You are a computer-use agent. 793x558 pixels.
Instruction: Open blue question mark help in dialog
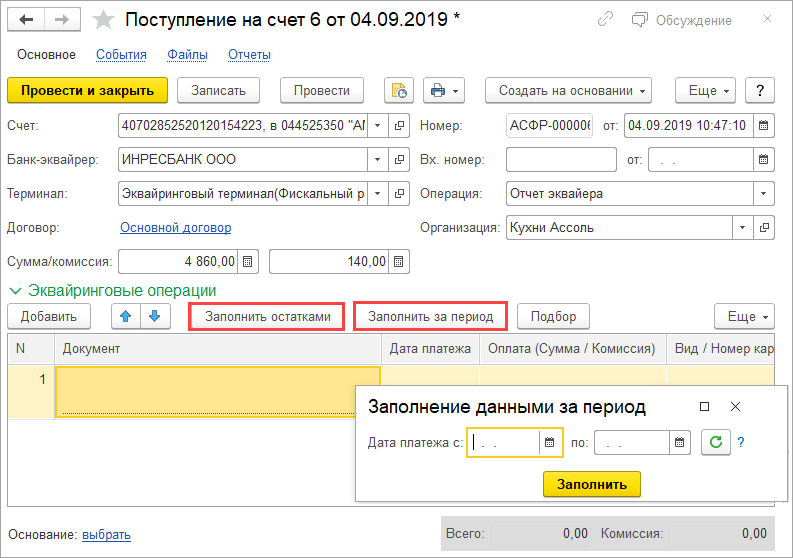click(x=741, y=443)
